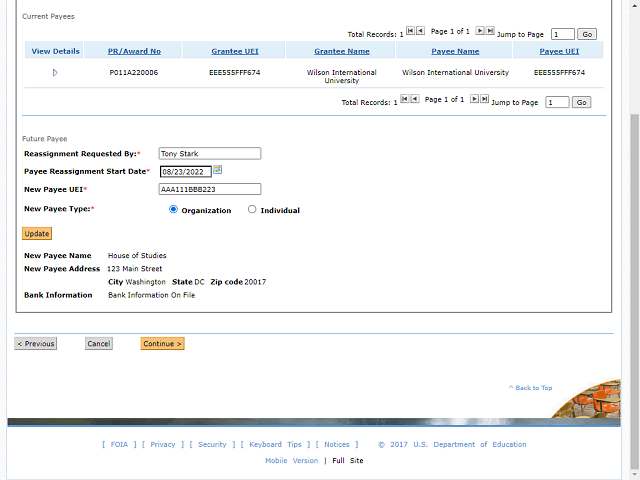Click House of Studies payee name text
This screenshot has width=640, height=480.
point(137,256)
